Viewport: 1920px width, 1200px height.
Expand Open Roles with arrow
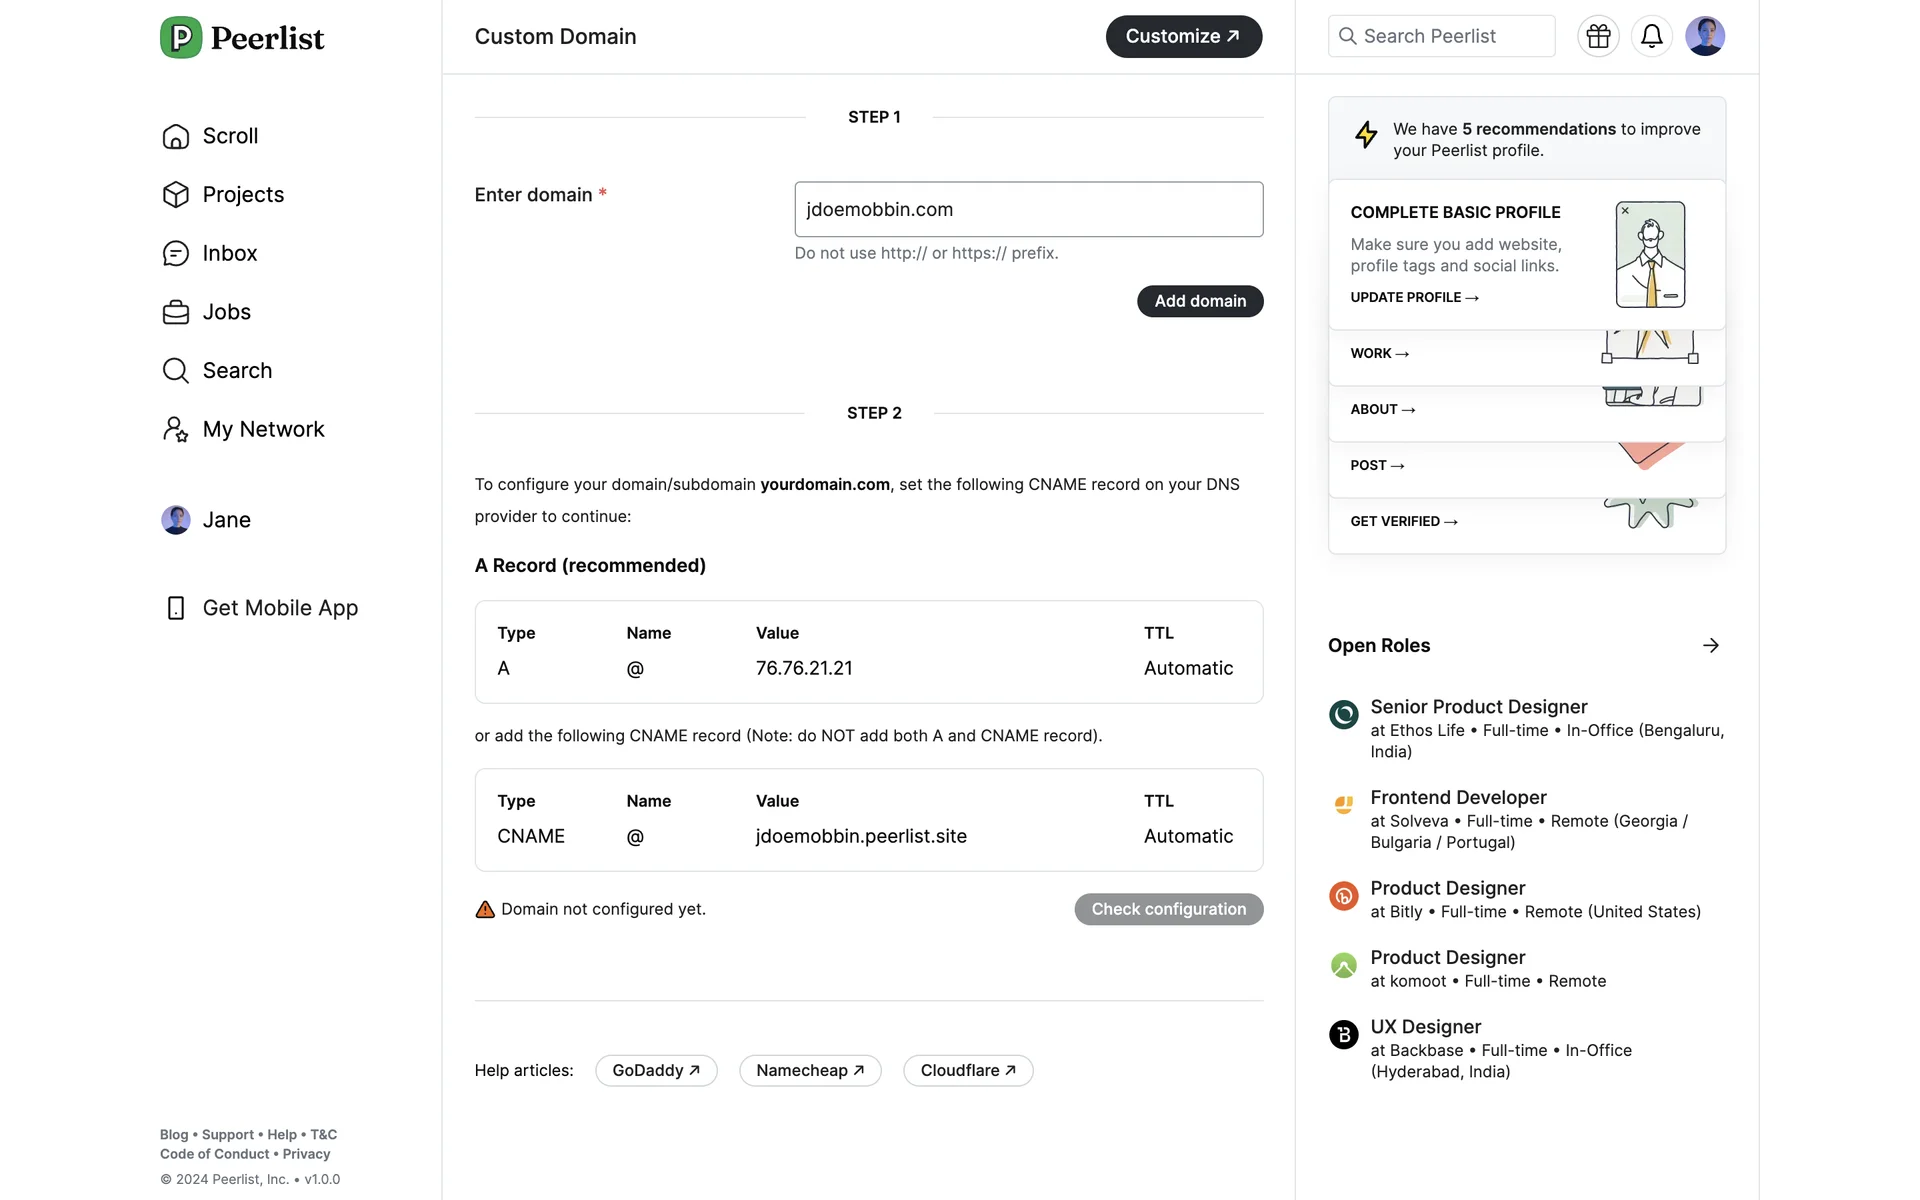(1710, 646)
